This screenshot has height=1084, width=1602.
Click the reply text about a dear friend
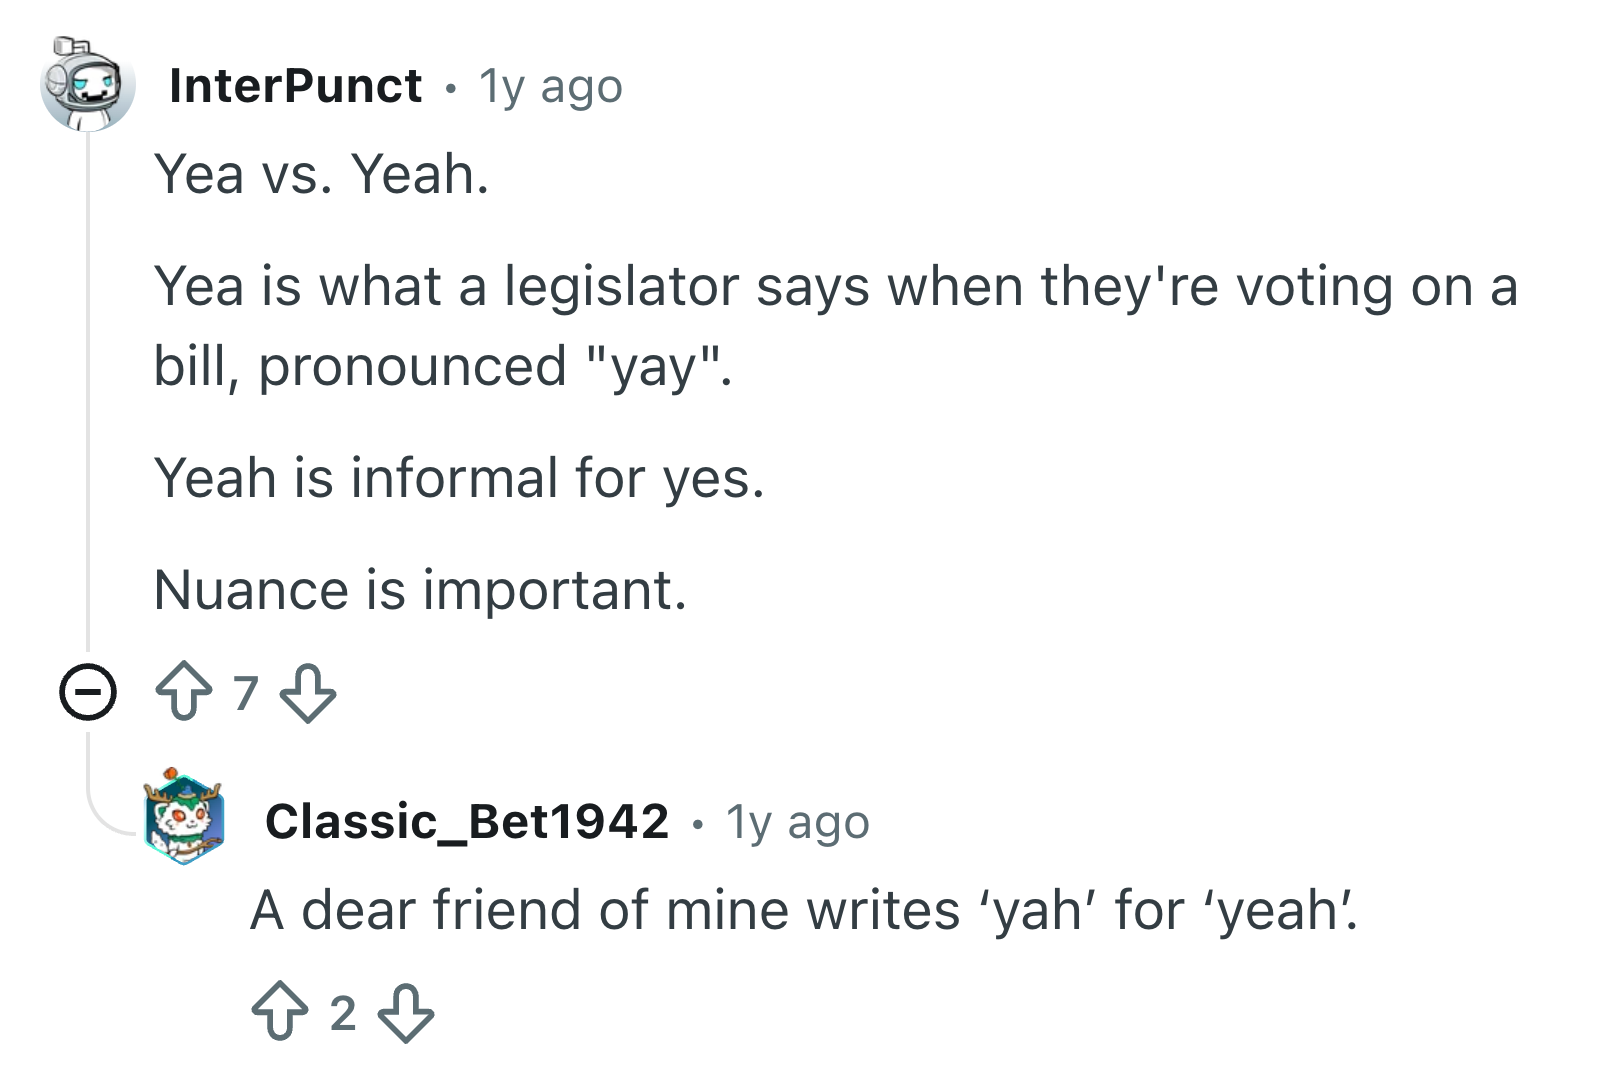[x=805, y=911]
